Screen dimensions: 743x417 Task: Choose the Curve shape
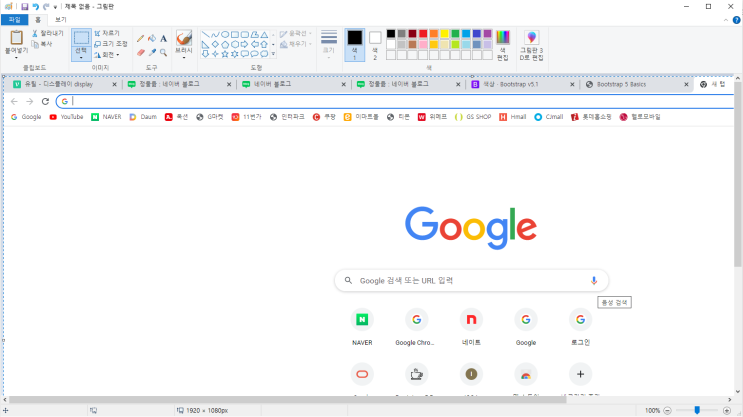pyautogui.click(x=215, y=35)
